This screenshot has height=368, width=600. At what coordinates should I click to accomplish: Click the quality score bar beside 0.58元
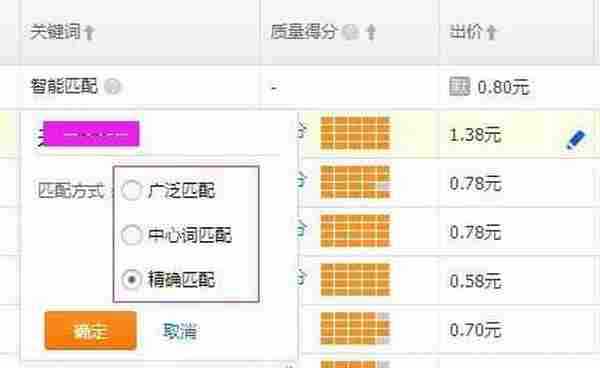[x=355, y=279]
